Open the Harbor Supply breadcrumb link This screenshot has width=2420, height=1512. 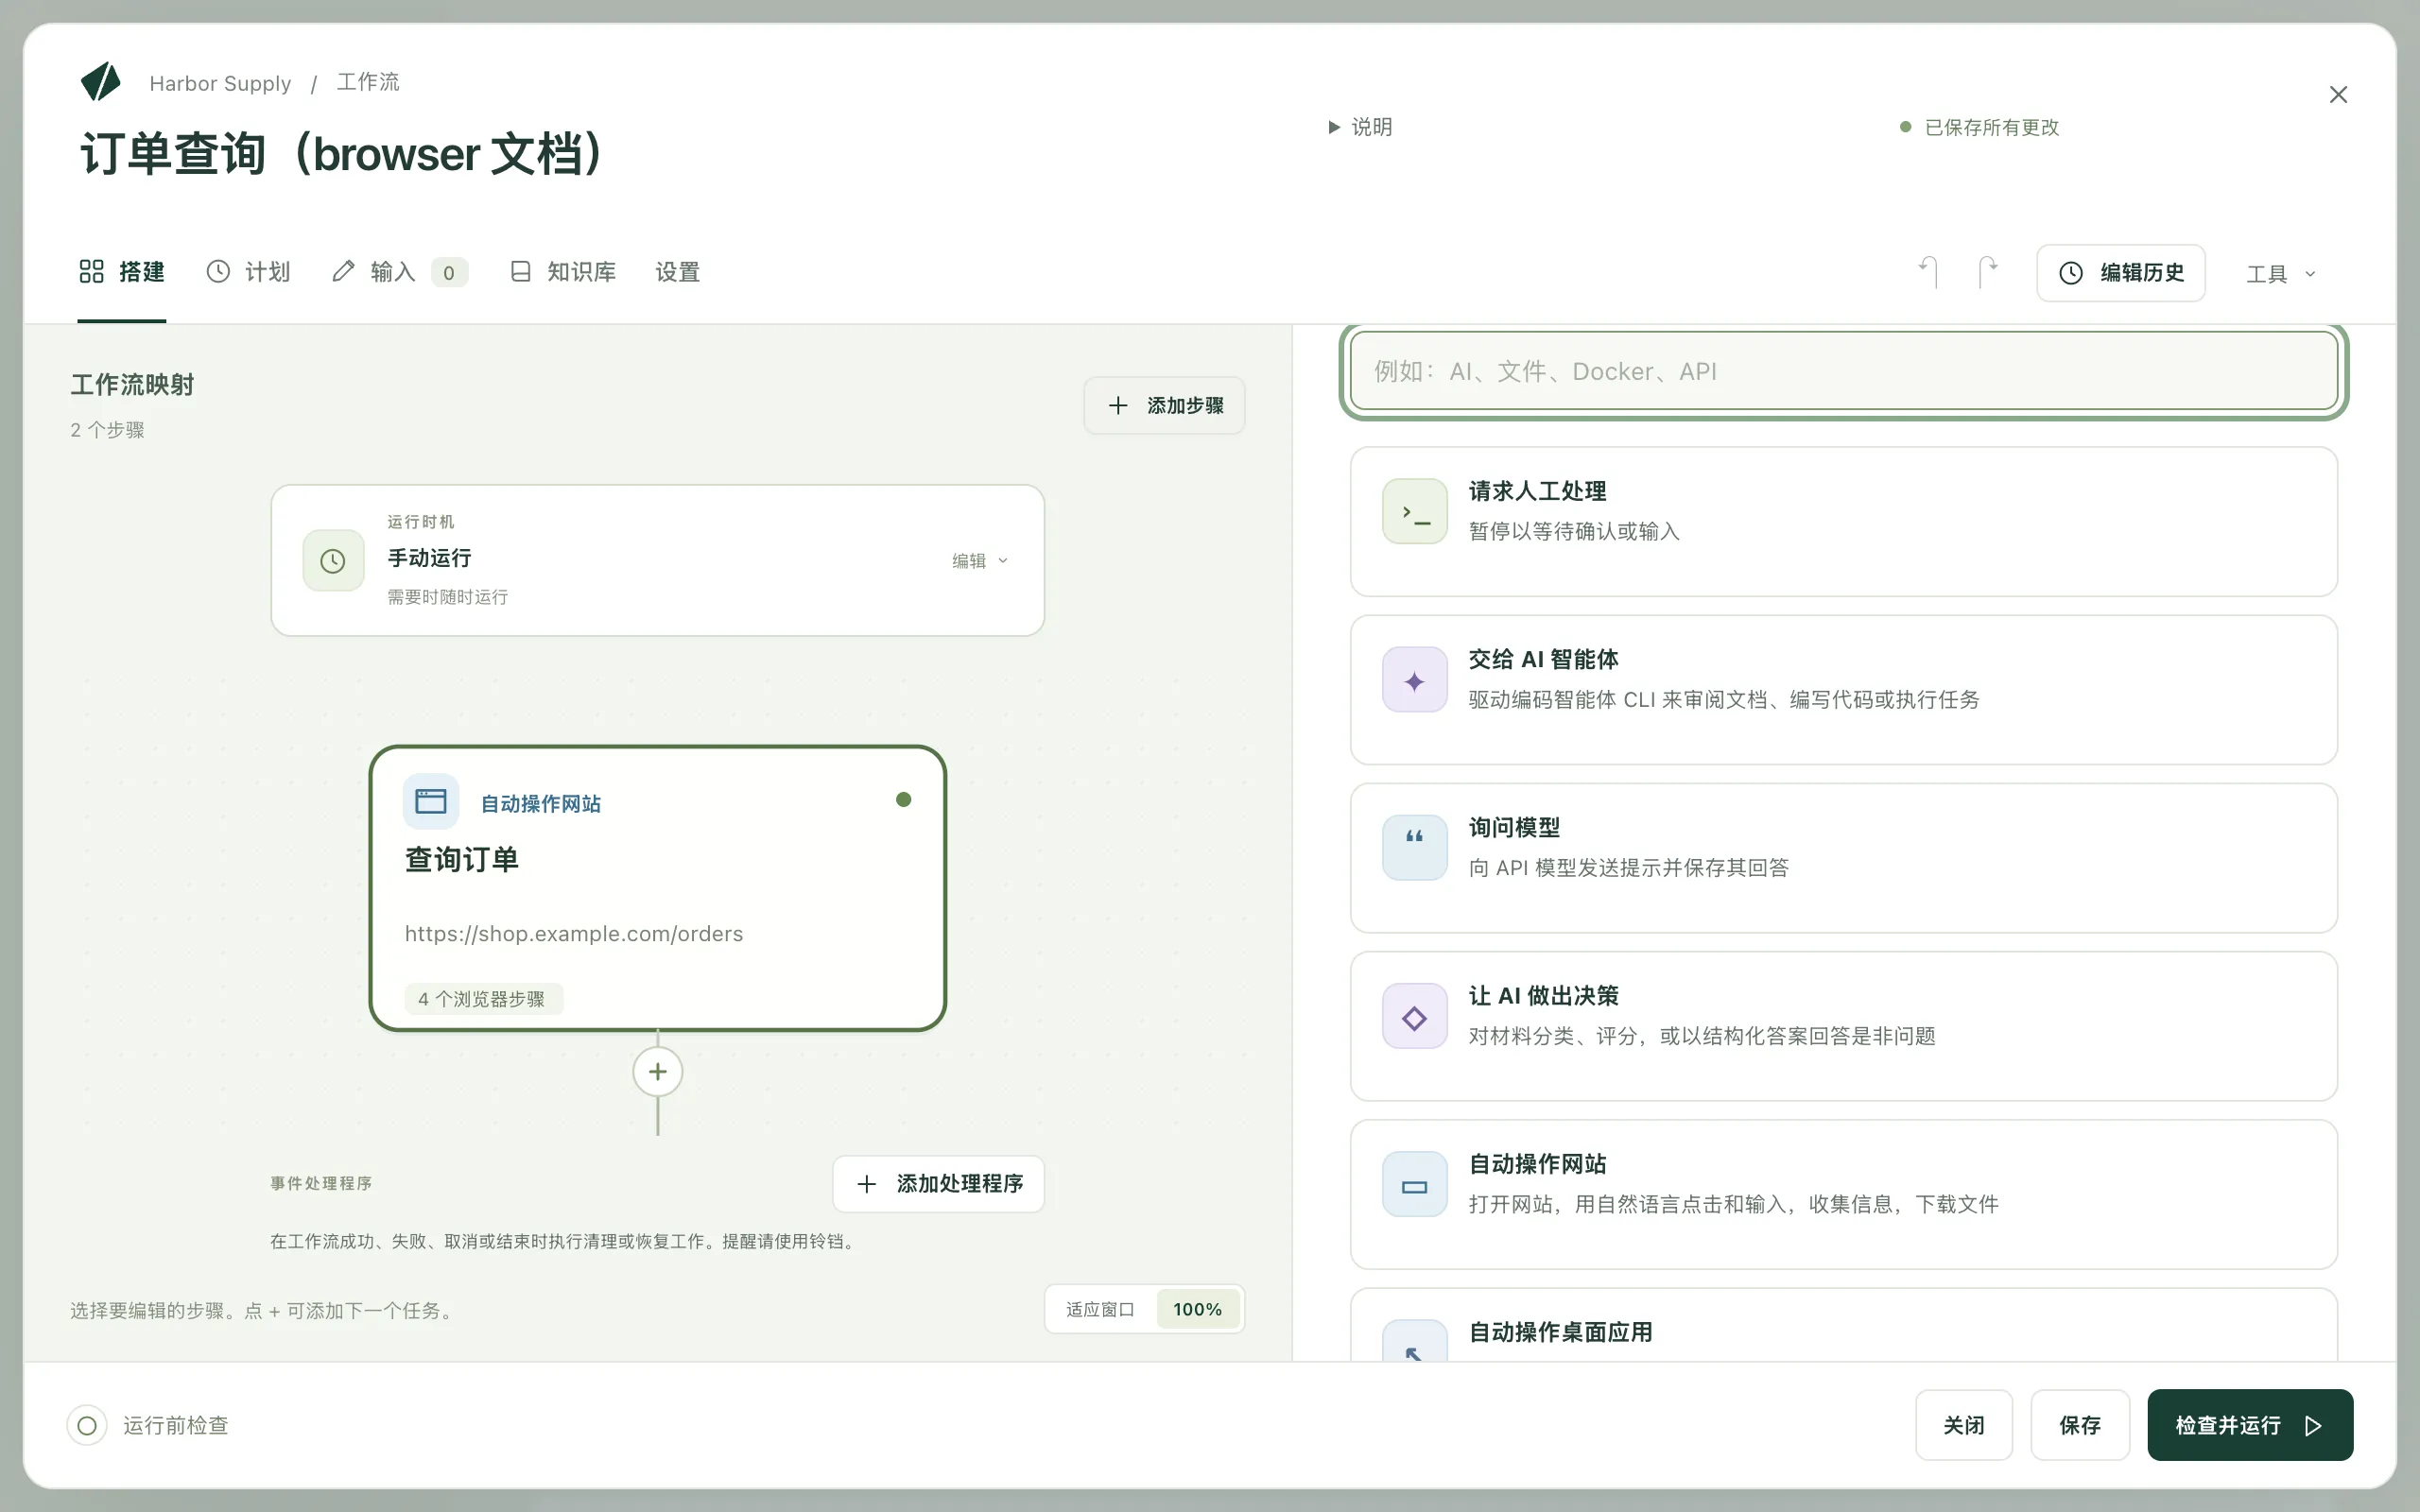220,83
